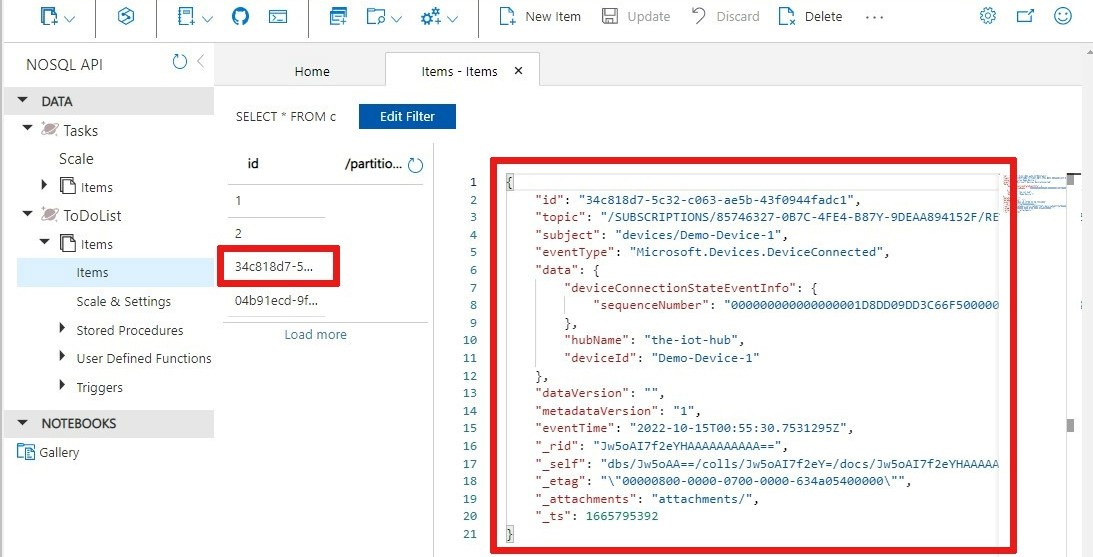Expand the Stored Procedure dropdown arrow

click(x=452, y=19)
